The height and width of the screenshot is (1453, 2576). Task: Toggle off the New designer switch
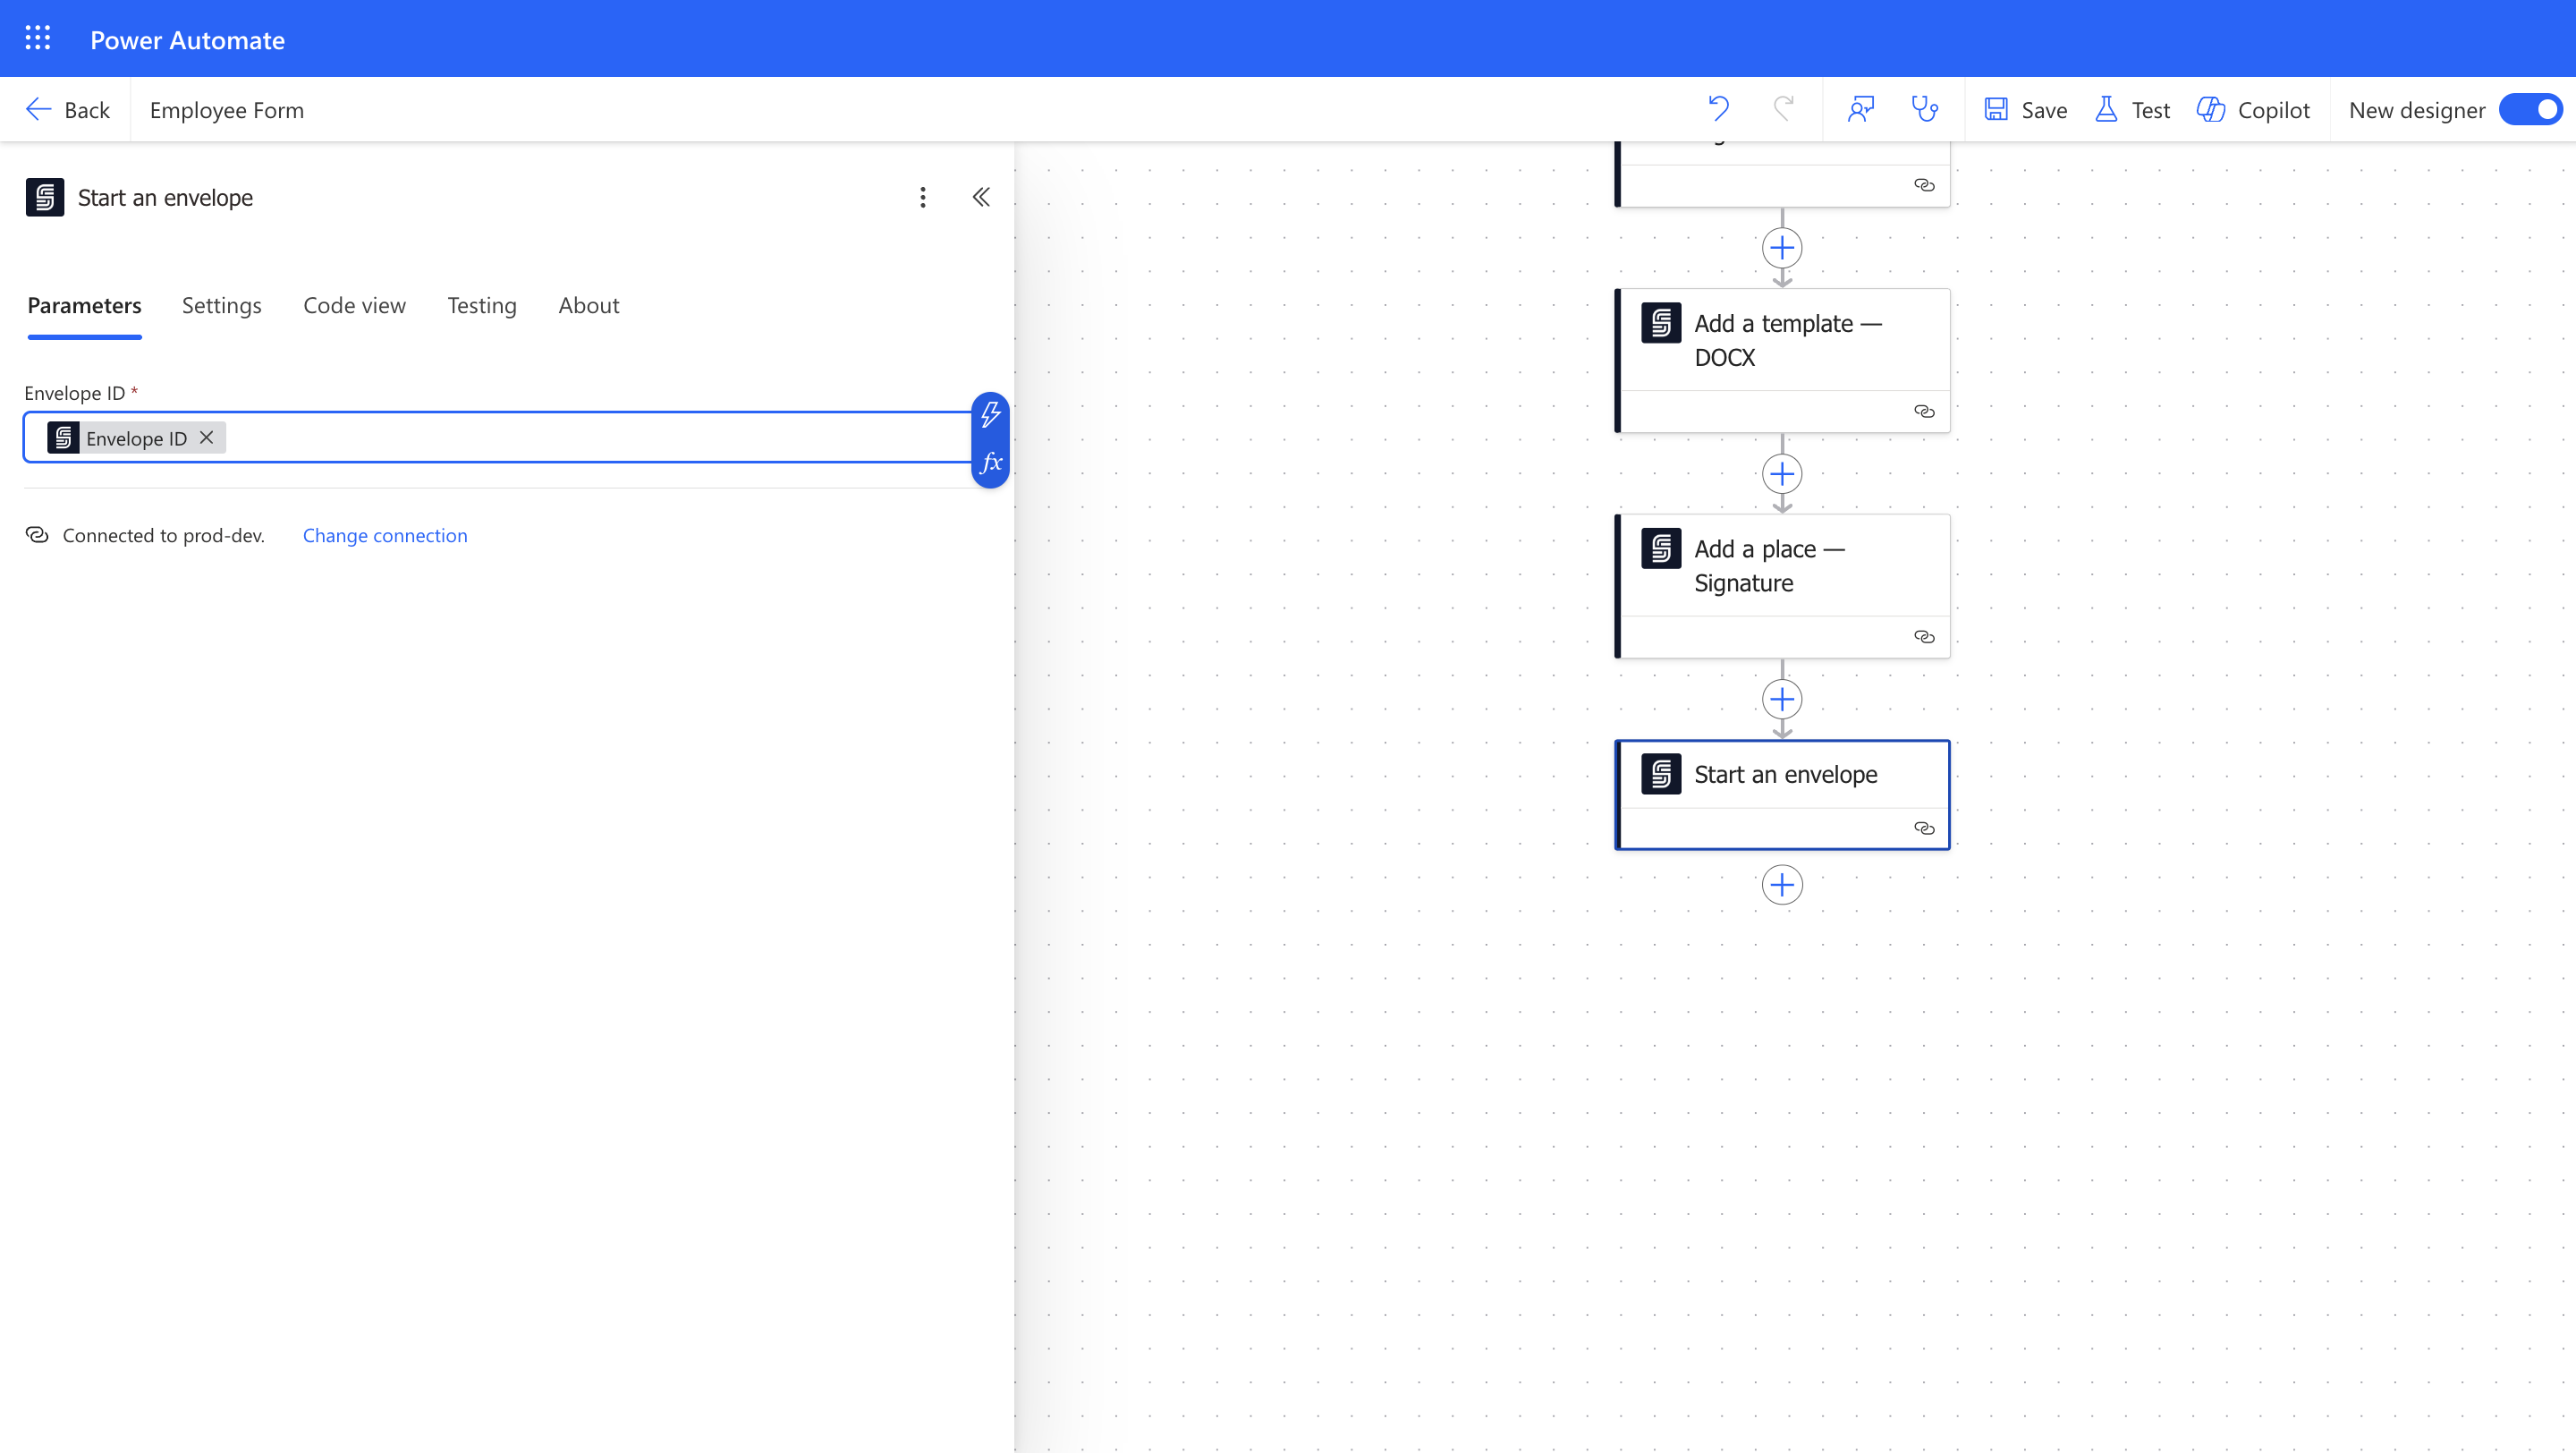2530,109
